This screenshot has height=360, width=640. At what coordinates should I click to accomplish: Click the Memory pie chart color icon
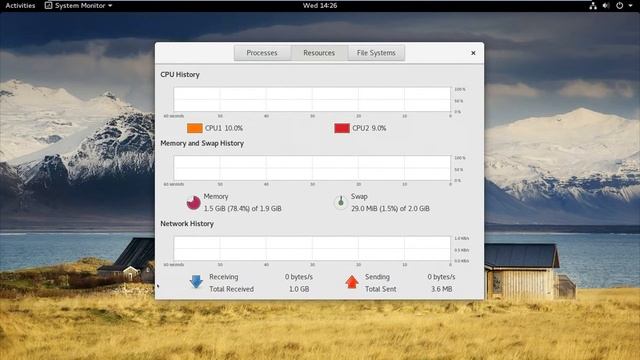click(x=193, y=203)
